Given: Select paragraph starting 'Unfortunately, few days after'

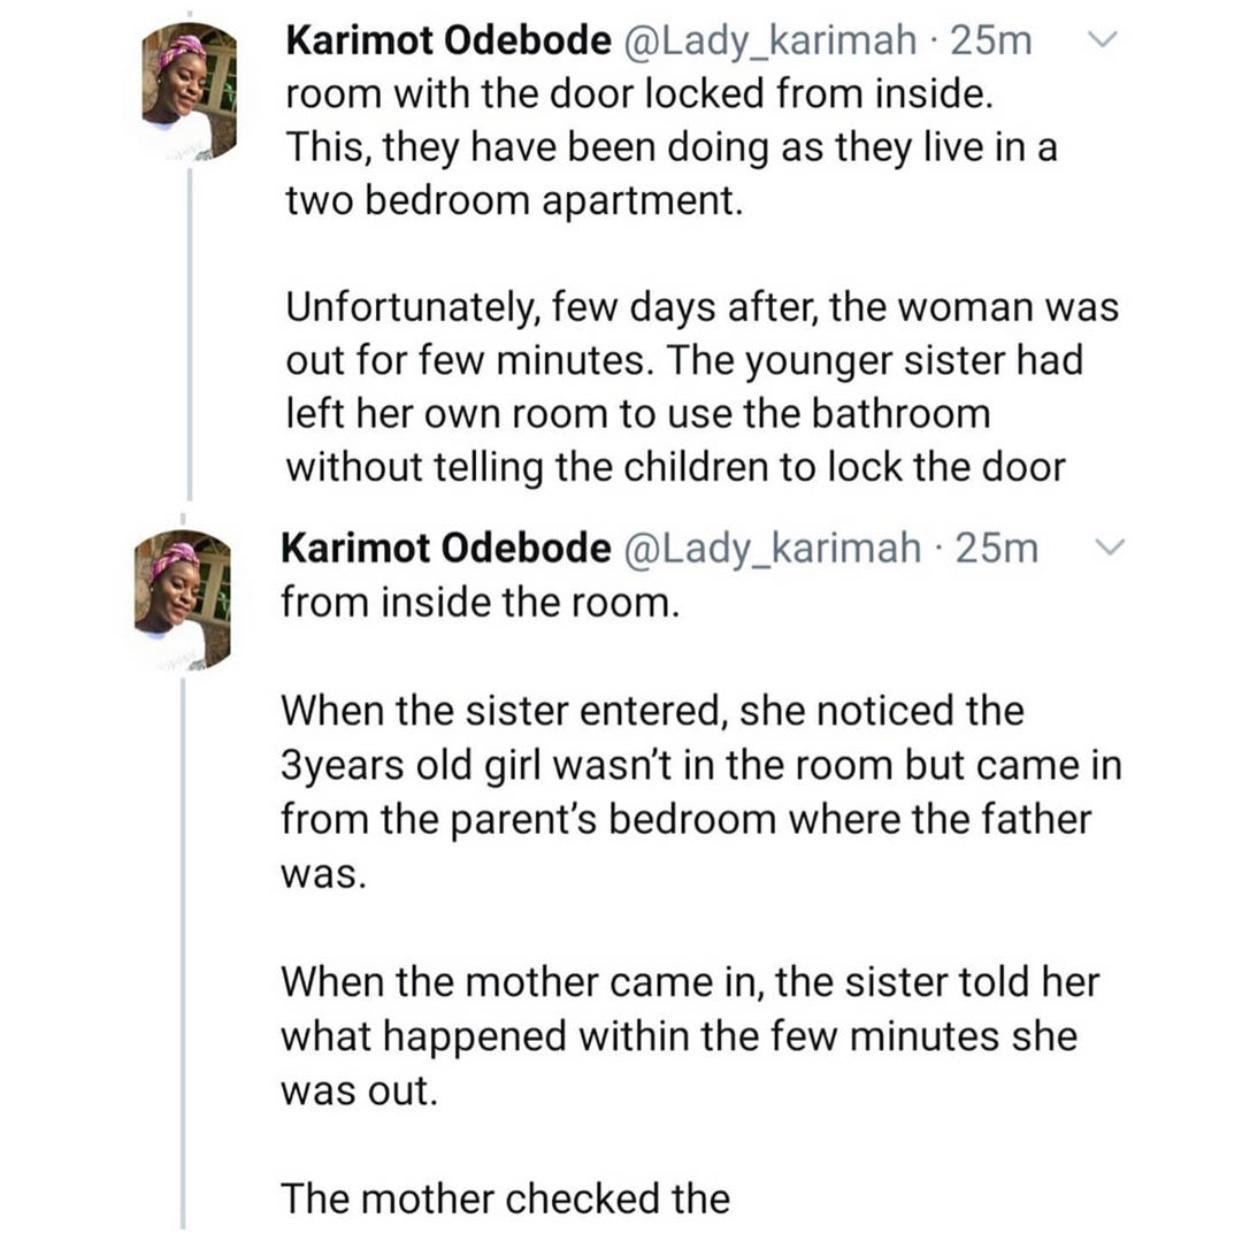Looking at the screenshot, I should [x=703, y=387].
